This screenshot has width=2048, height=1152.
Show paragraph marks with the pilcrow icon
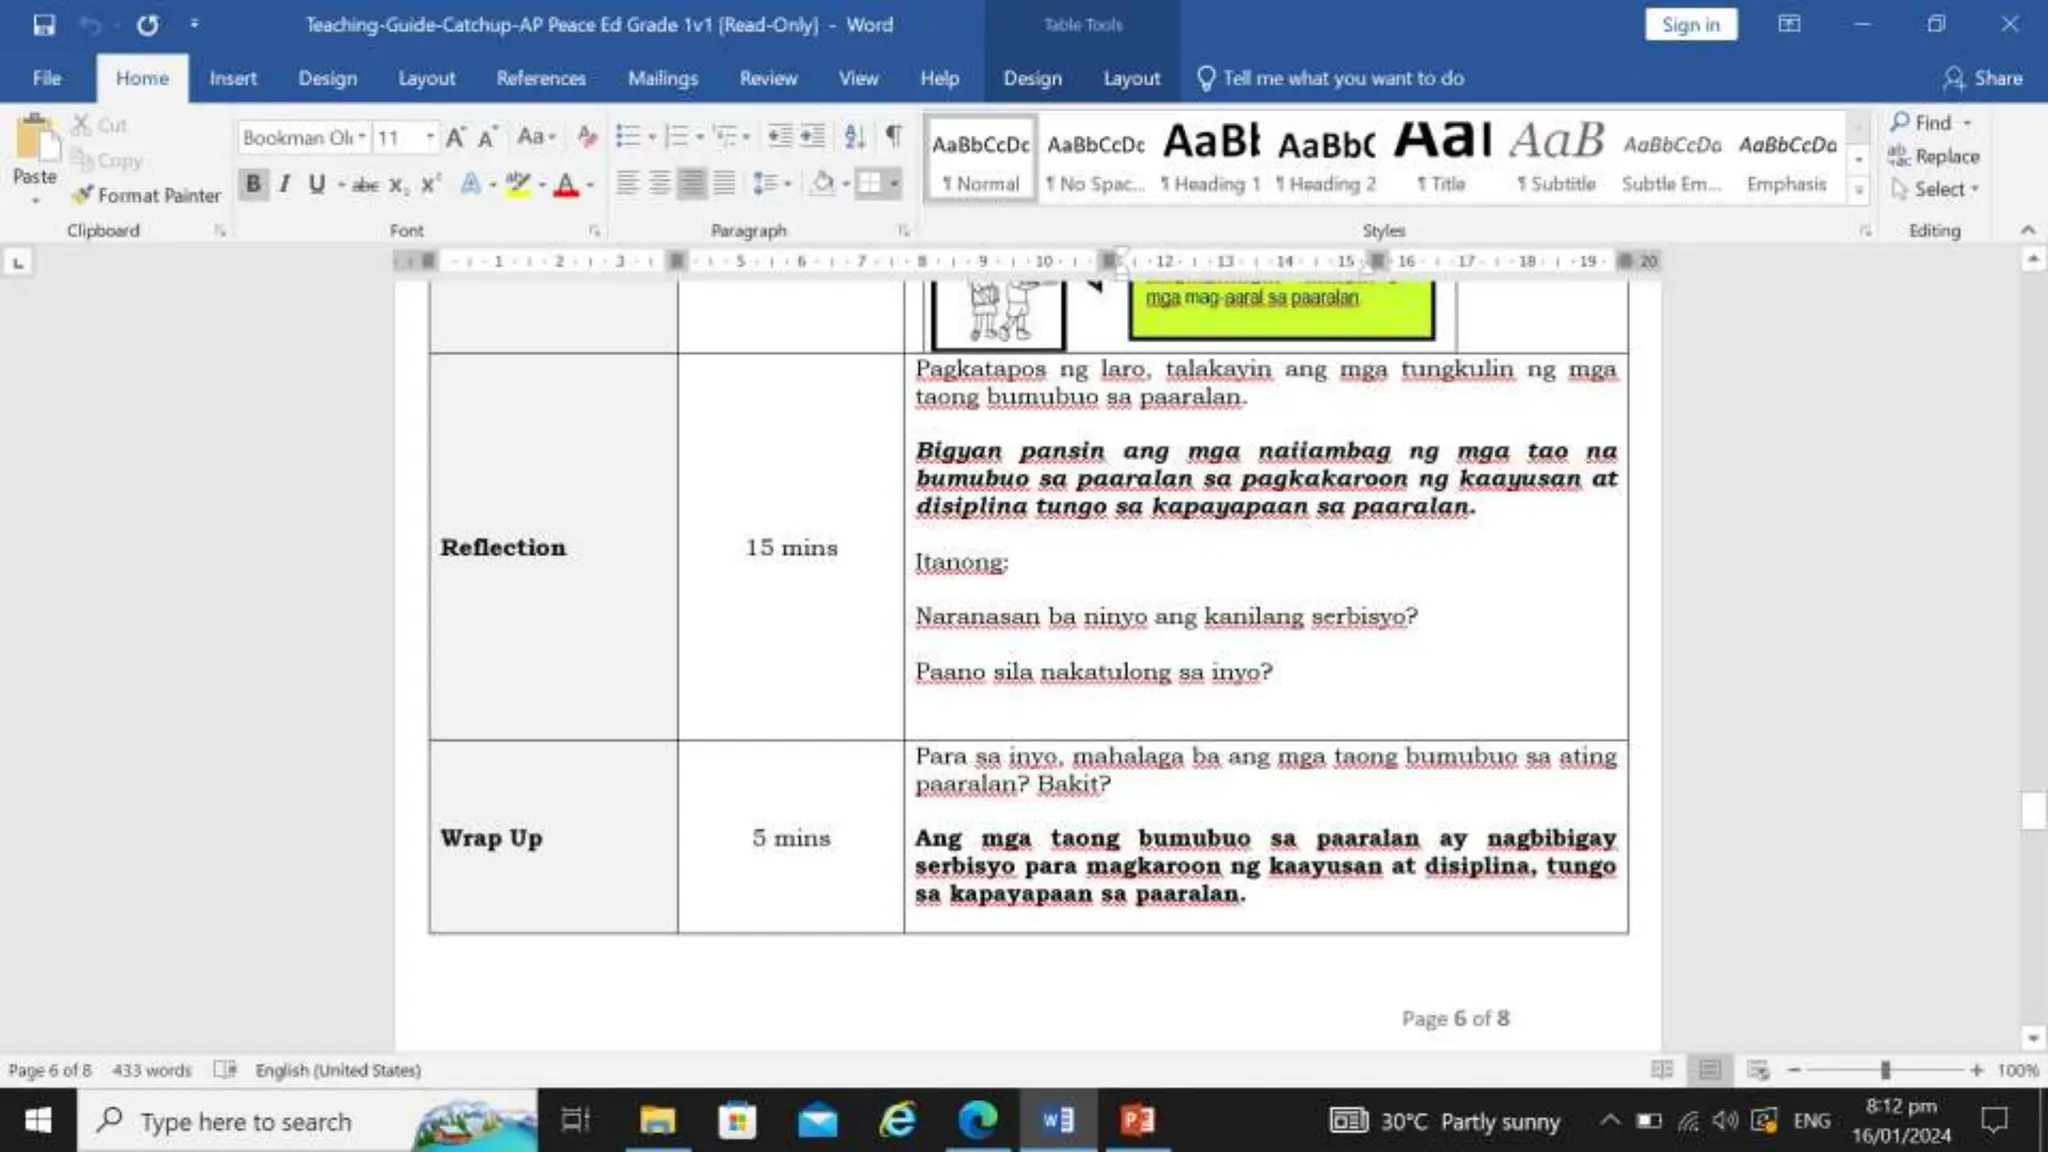(894, 136)
